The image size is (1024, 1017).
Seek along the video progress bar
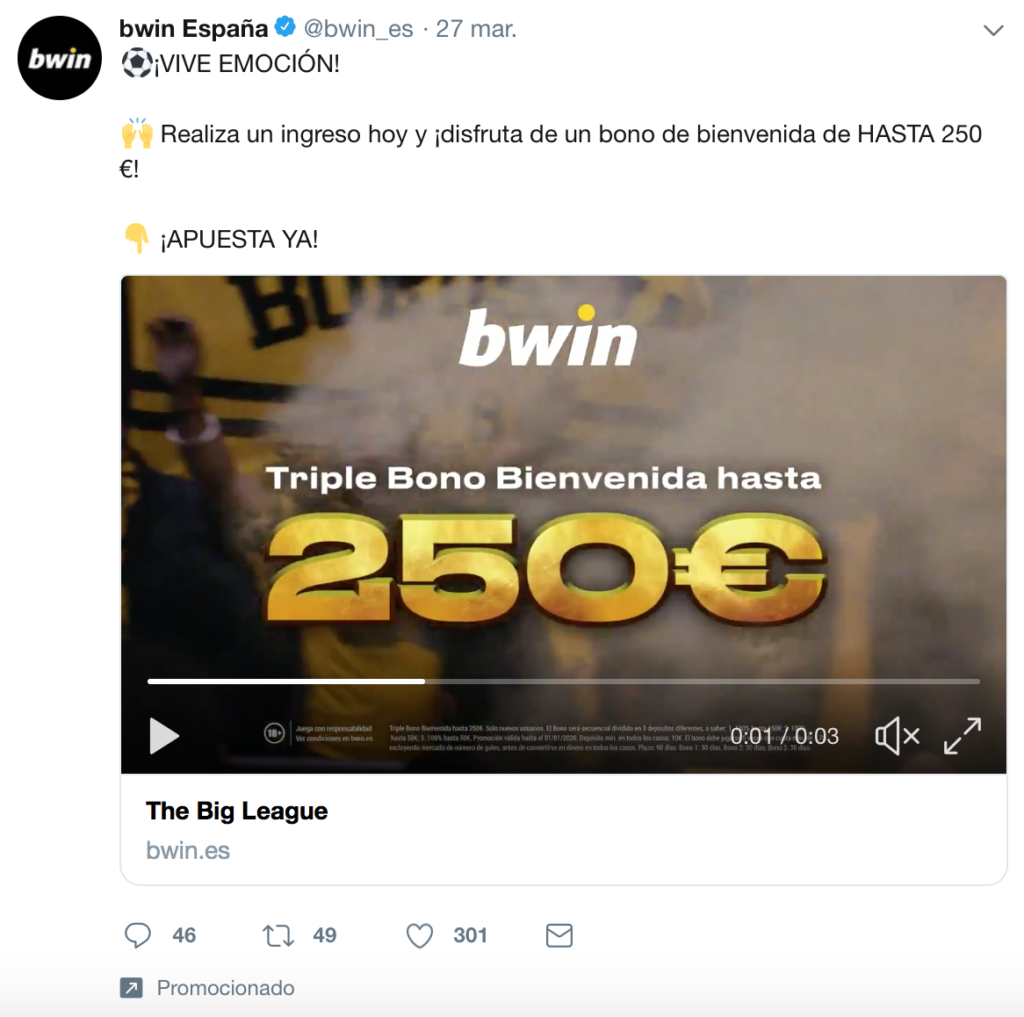click(564, 681)
